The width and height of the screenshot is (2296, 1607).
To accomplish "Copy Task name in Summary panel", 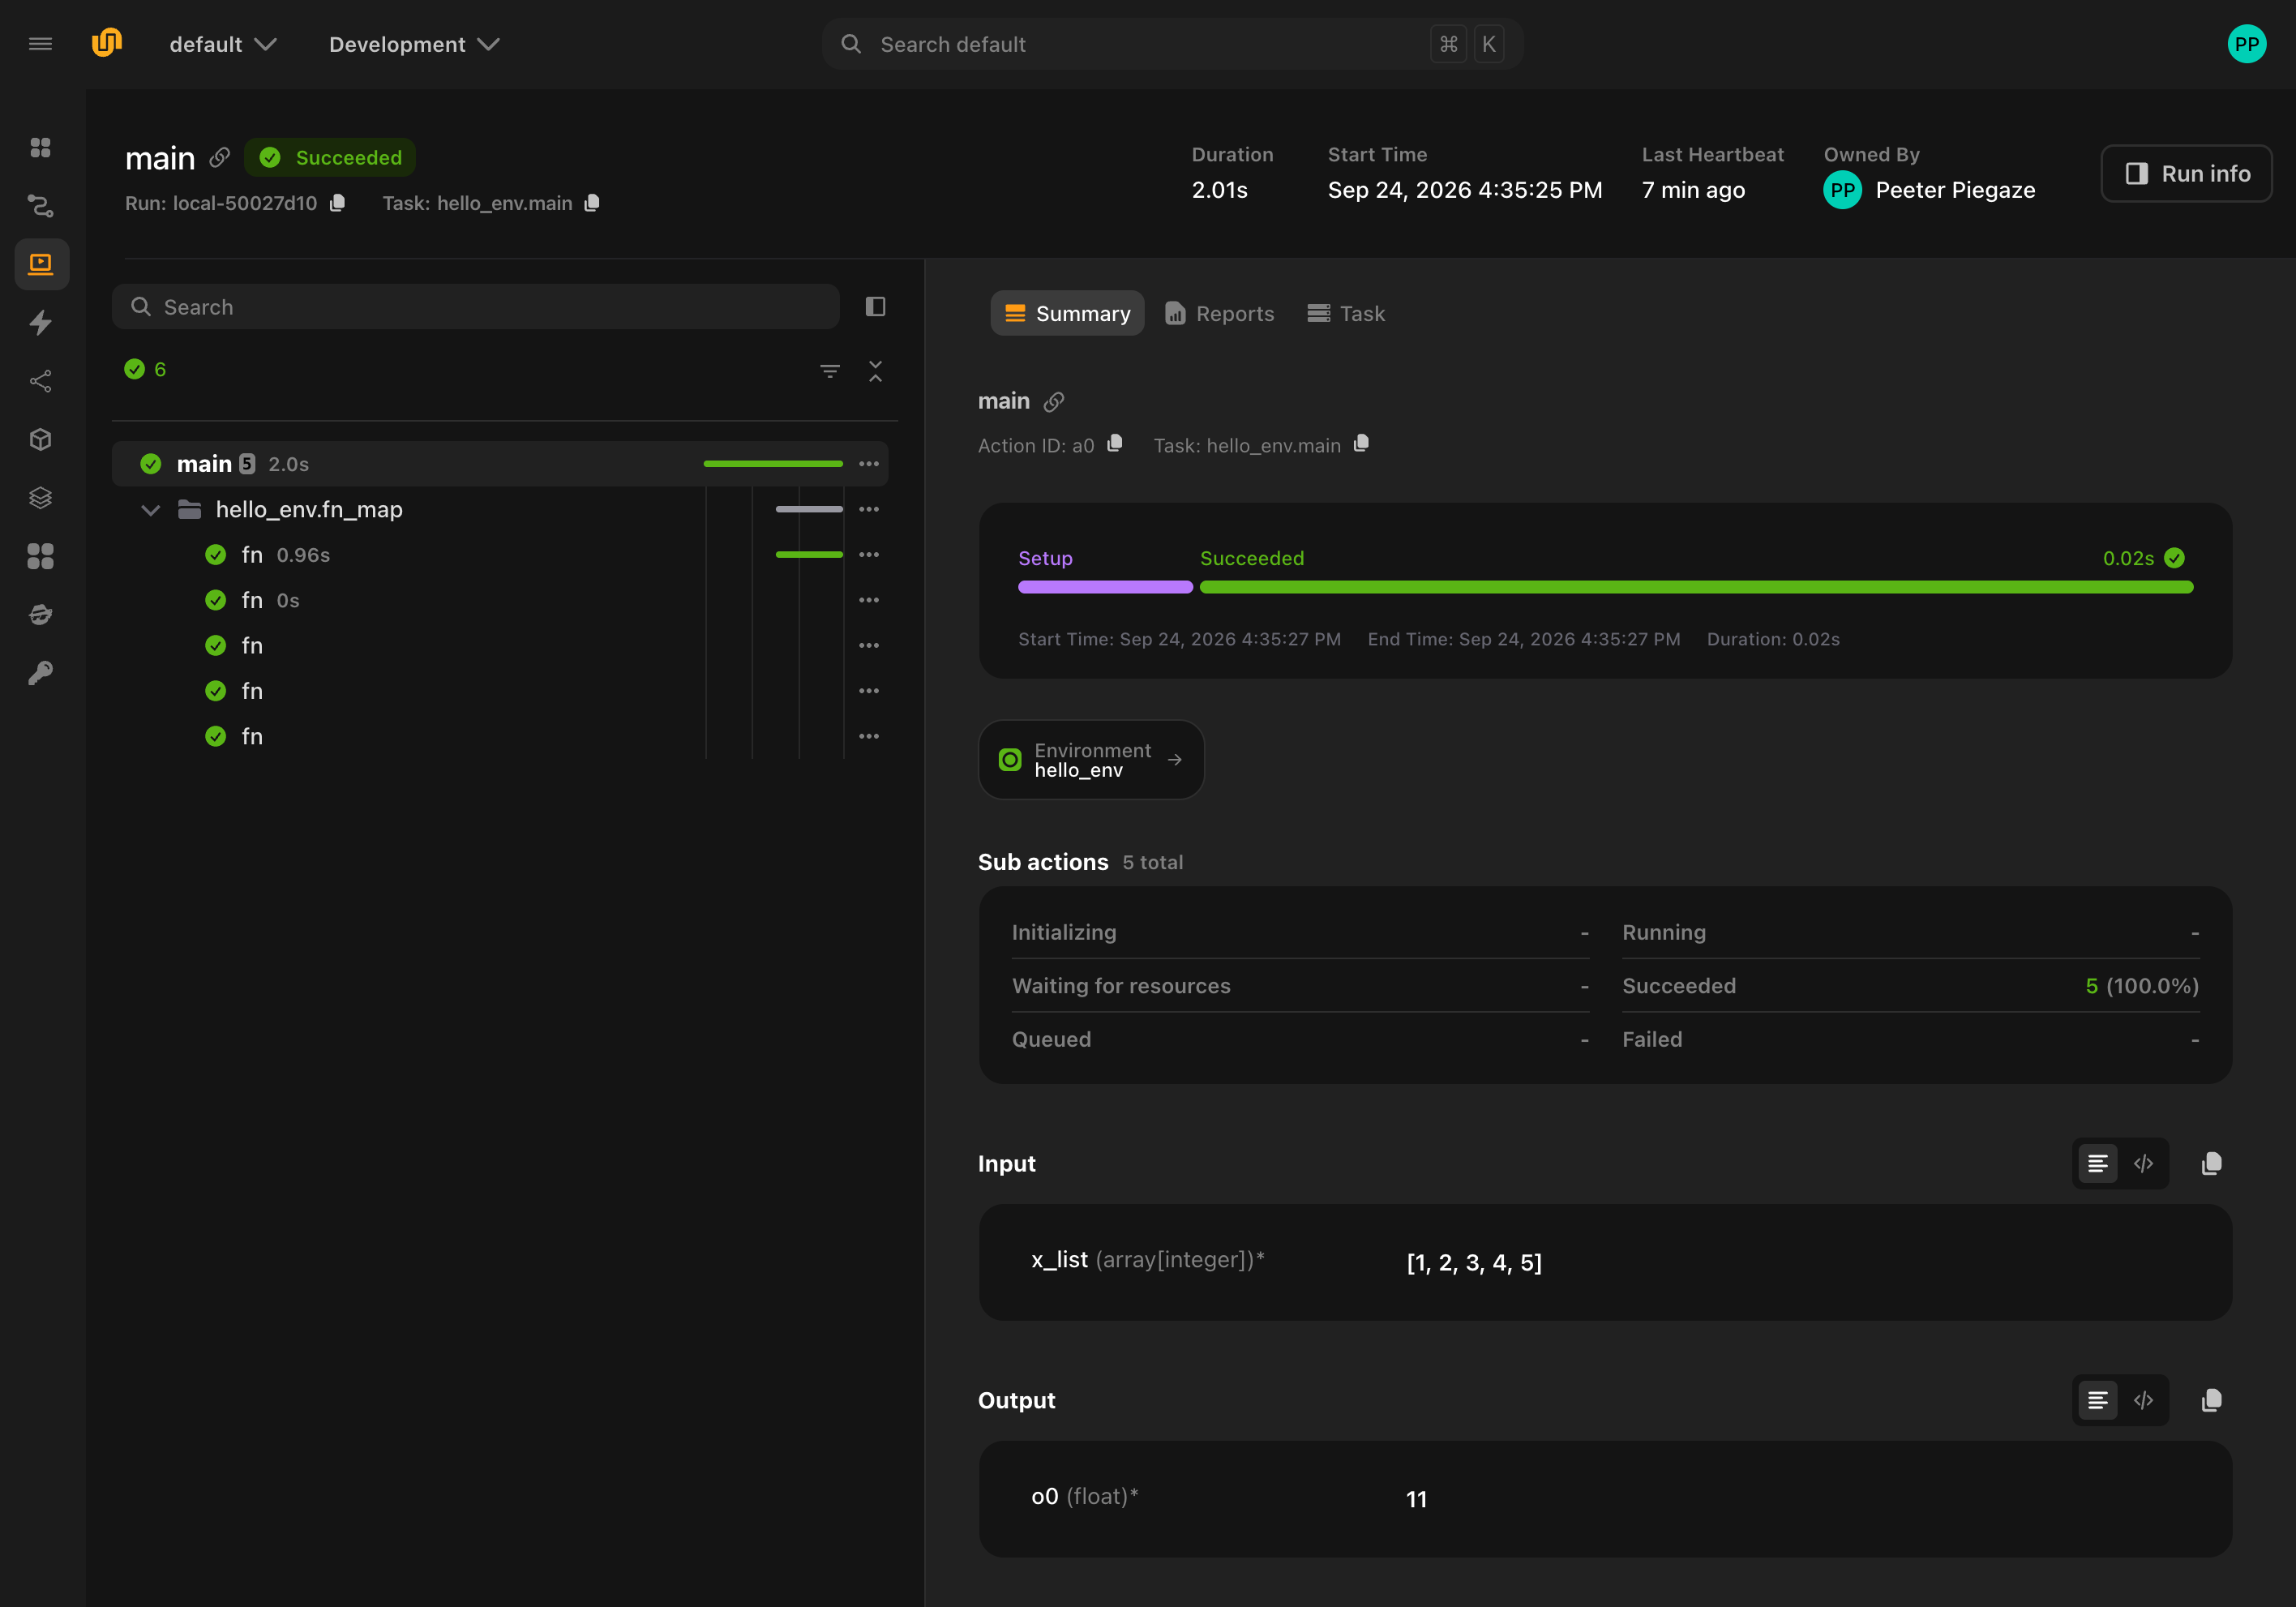I will (1361, 444).
